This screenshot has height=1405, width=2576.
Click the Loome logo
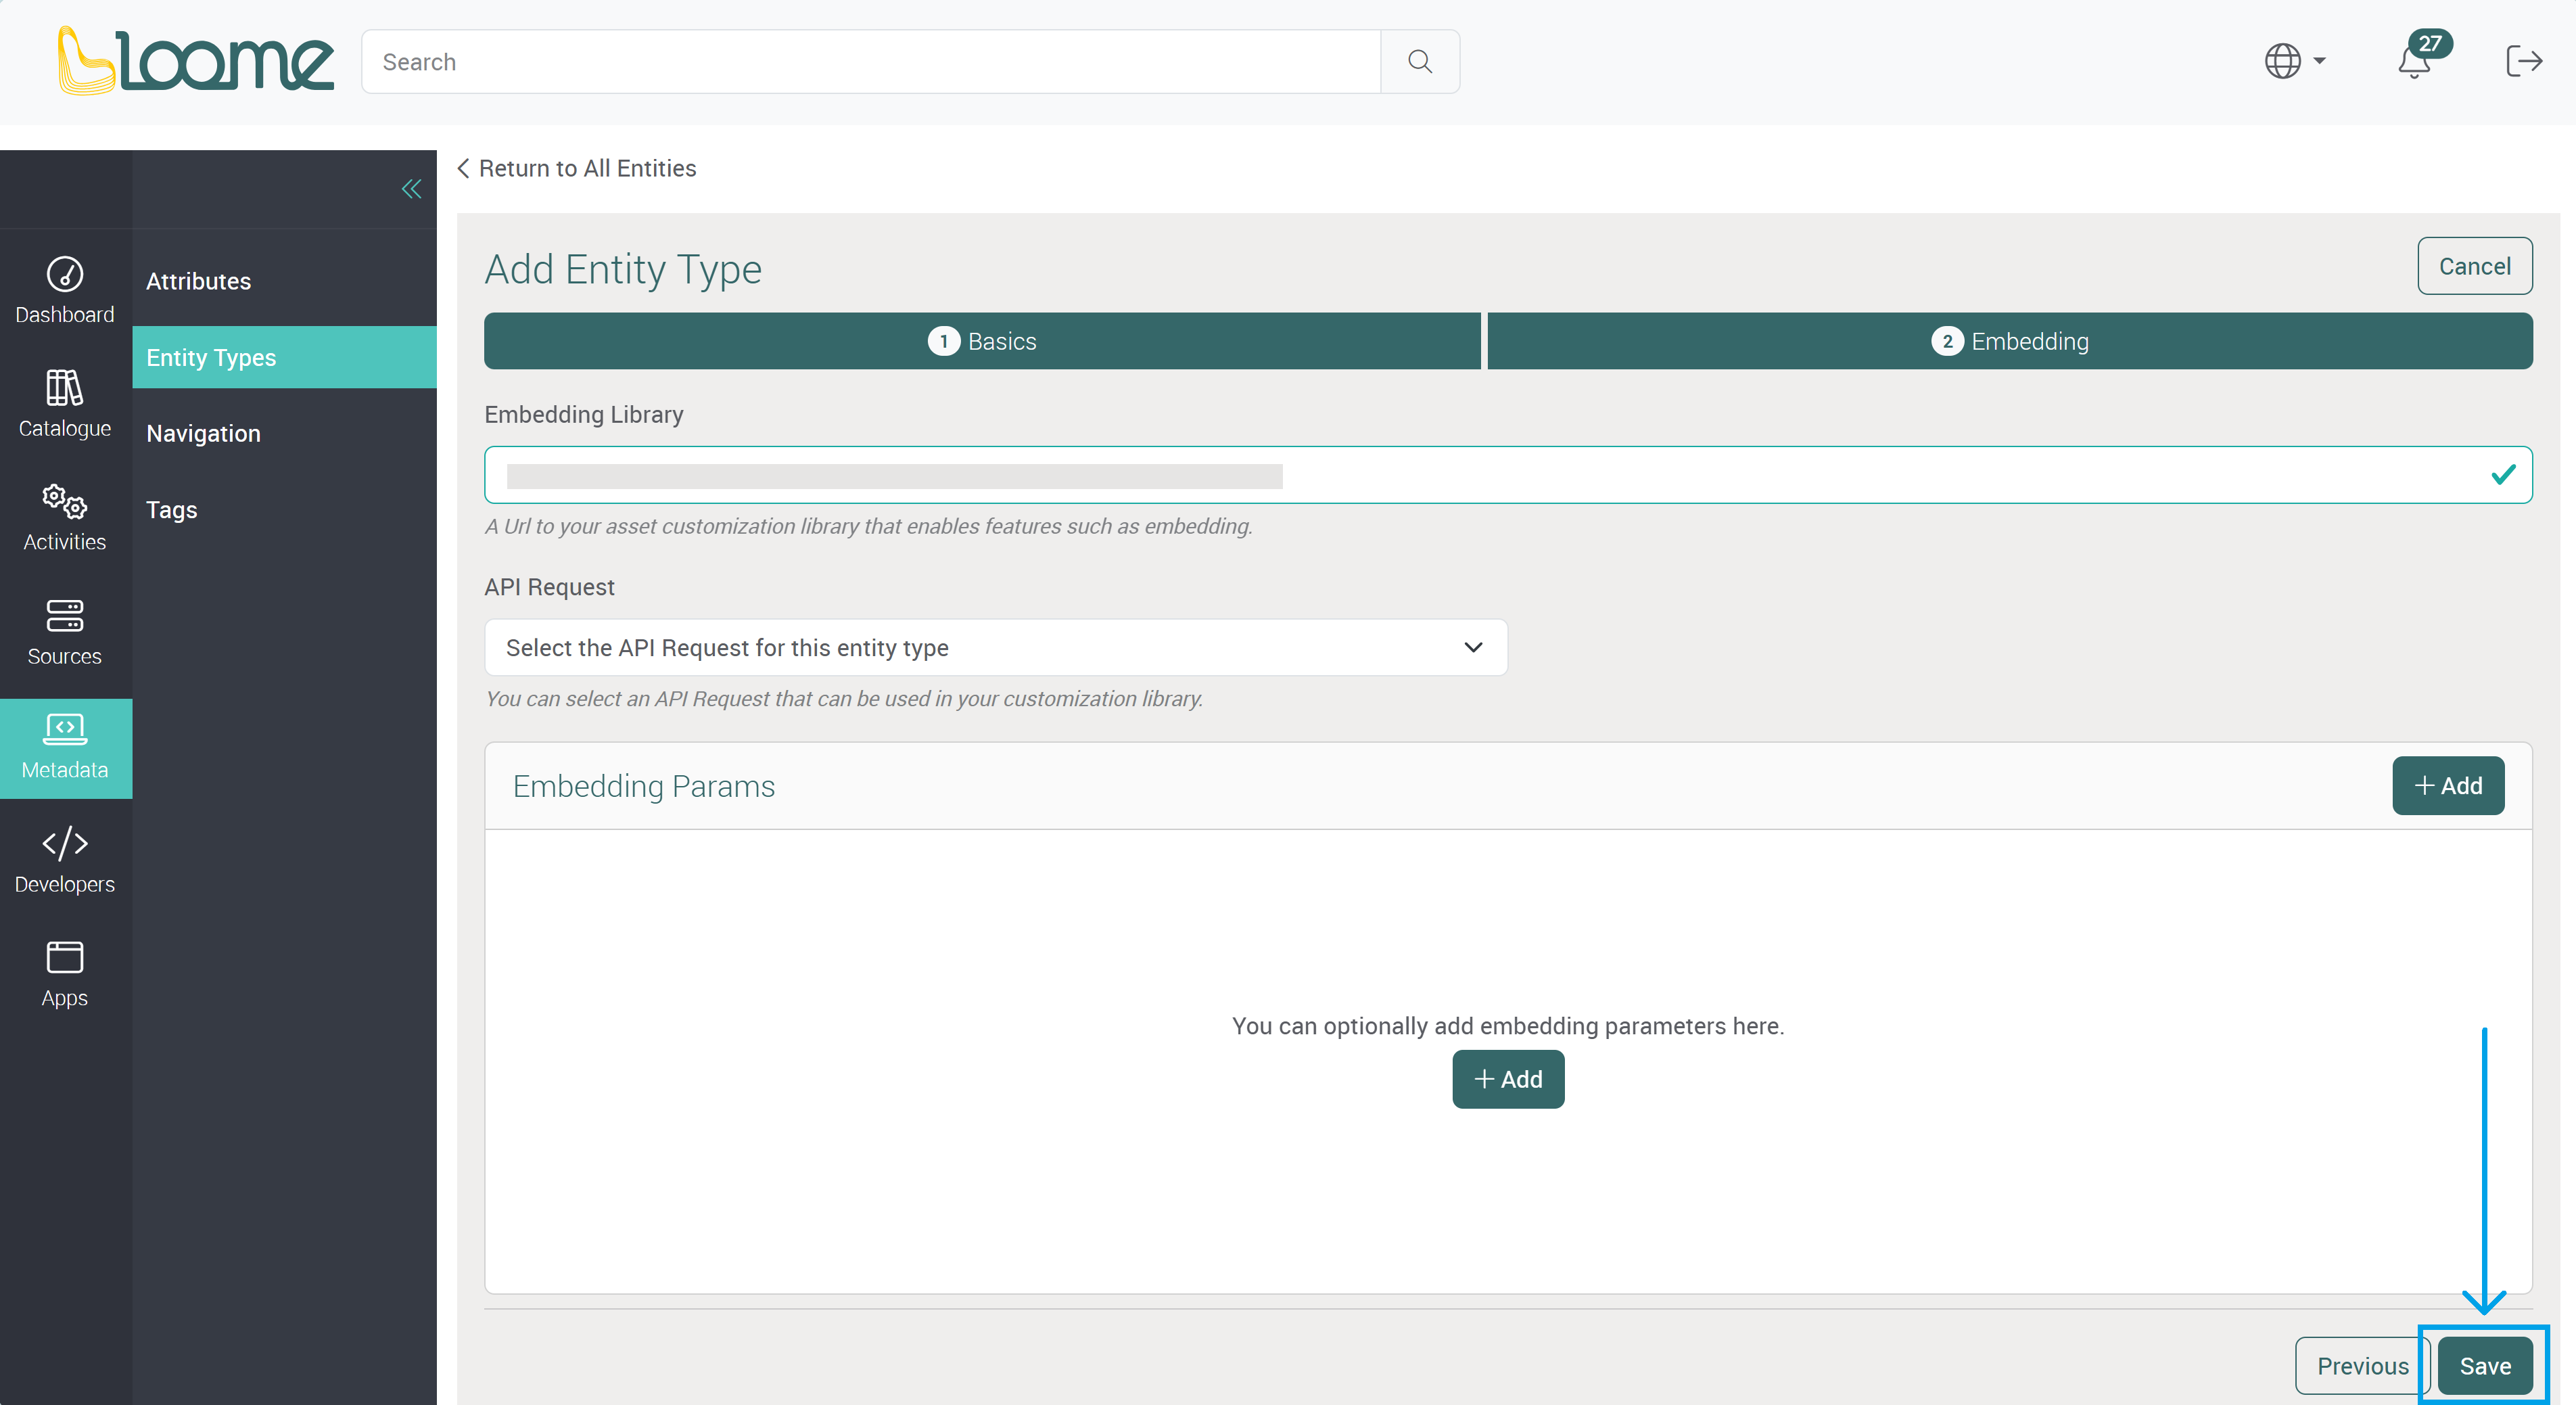(195, 61)
